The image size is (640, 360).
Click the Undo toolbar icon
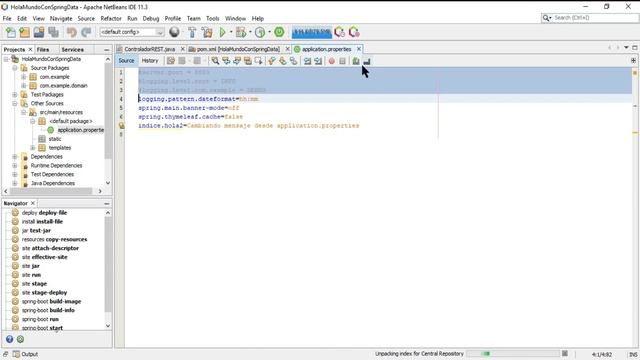coord(72,32)
